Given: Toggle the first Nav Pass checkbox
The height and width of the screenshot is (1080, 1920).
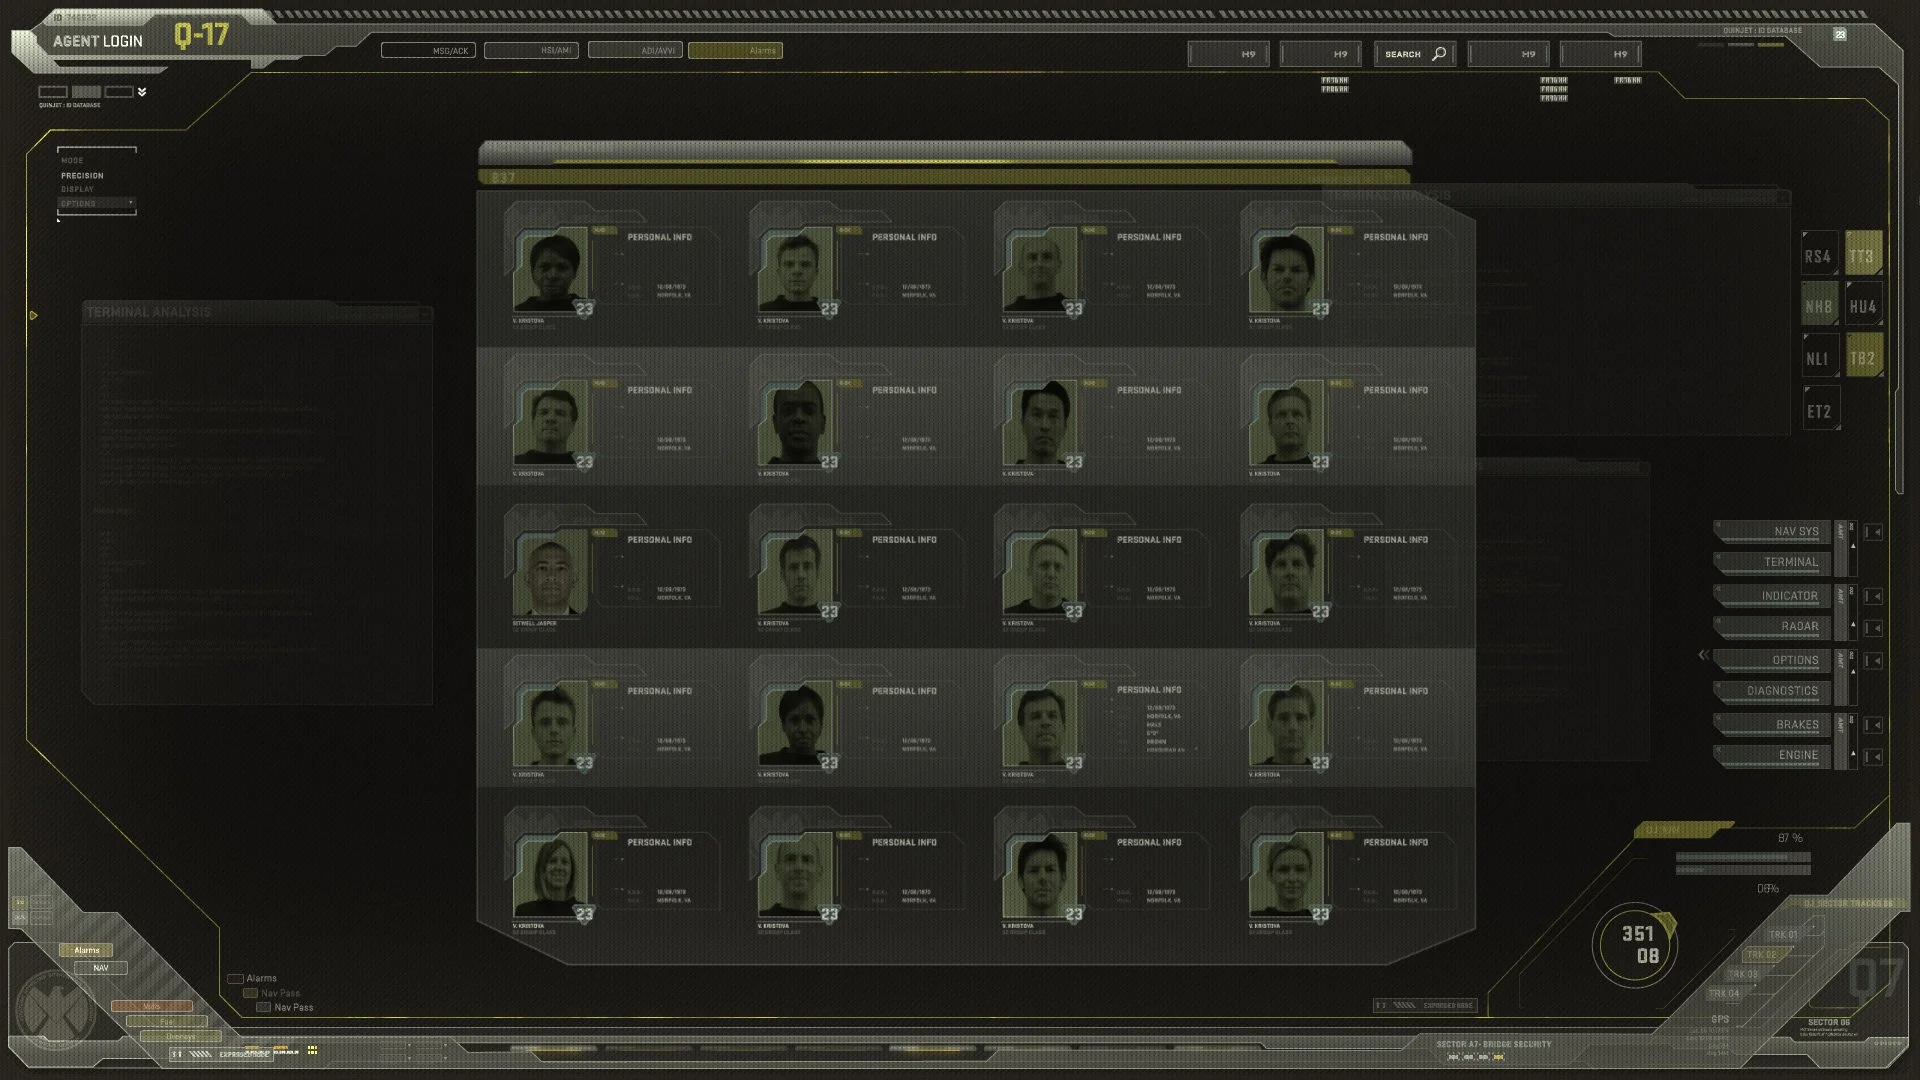Looking at the screenshot, I should [250, 993].
